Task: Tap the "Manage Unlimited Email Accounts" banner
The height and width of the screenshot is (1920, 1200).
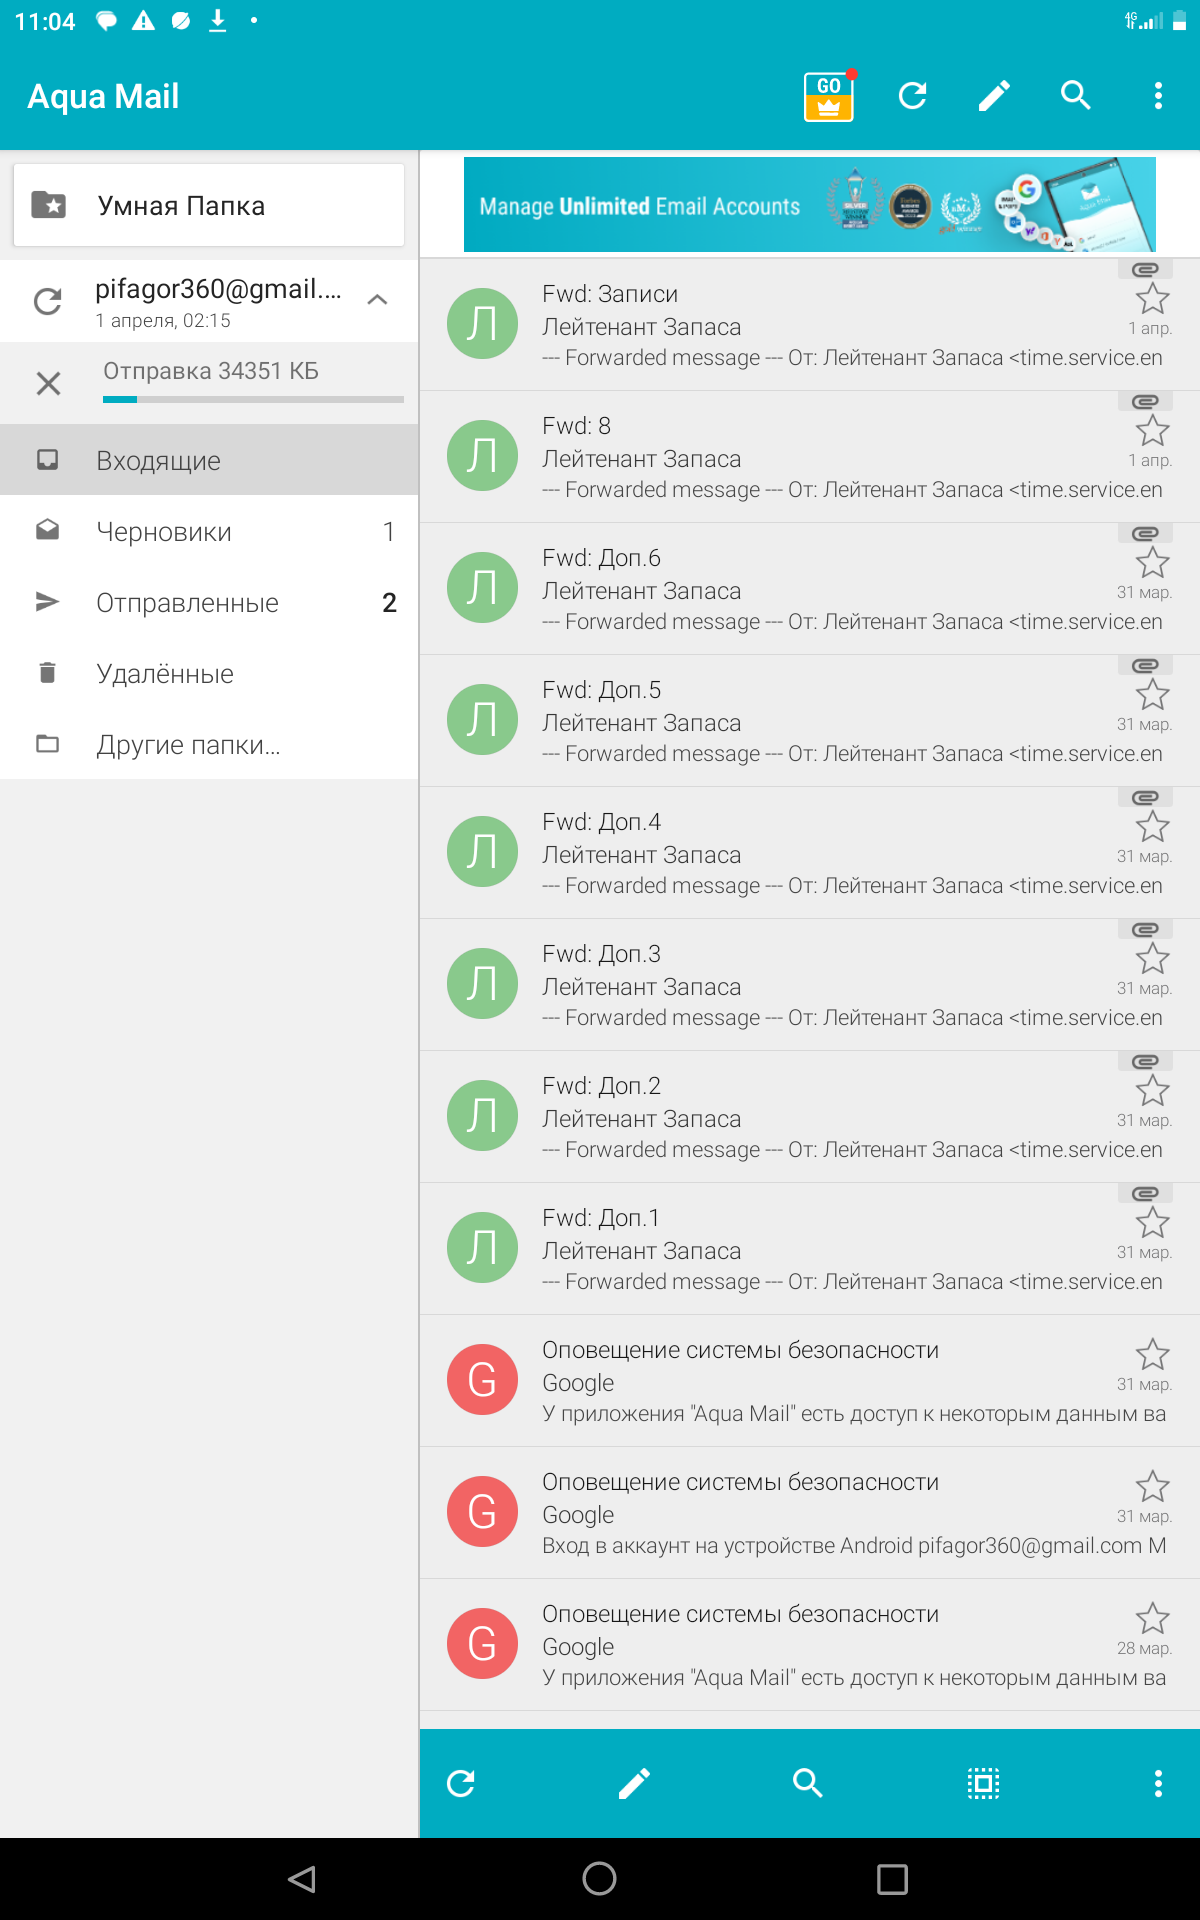Action: tap(809, 205)
